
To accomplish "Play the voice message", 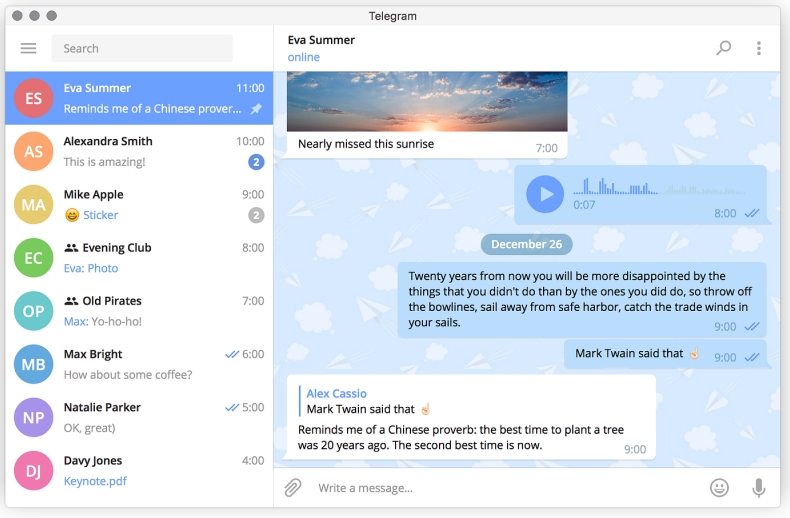I will [545, 194].
